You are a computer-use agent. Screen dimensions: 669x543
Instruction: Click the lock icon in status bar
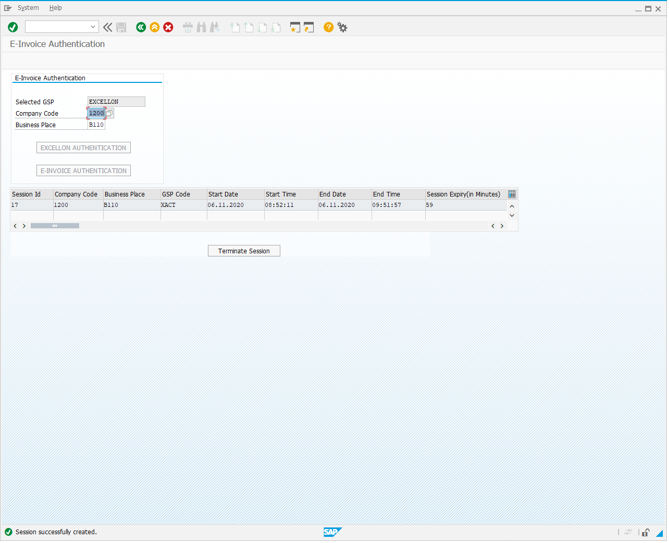[x=646, y=532]
